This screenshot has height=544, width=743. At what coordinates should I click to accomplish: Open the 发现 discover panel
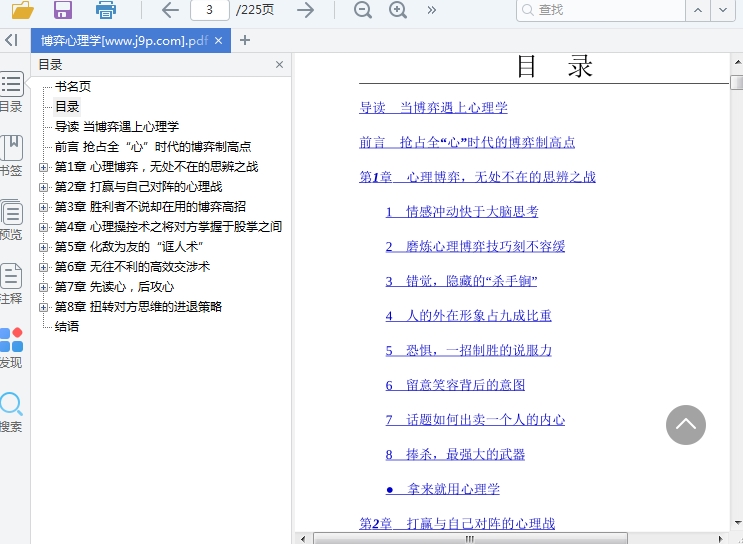(x=11, y=347)
